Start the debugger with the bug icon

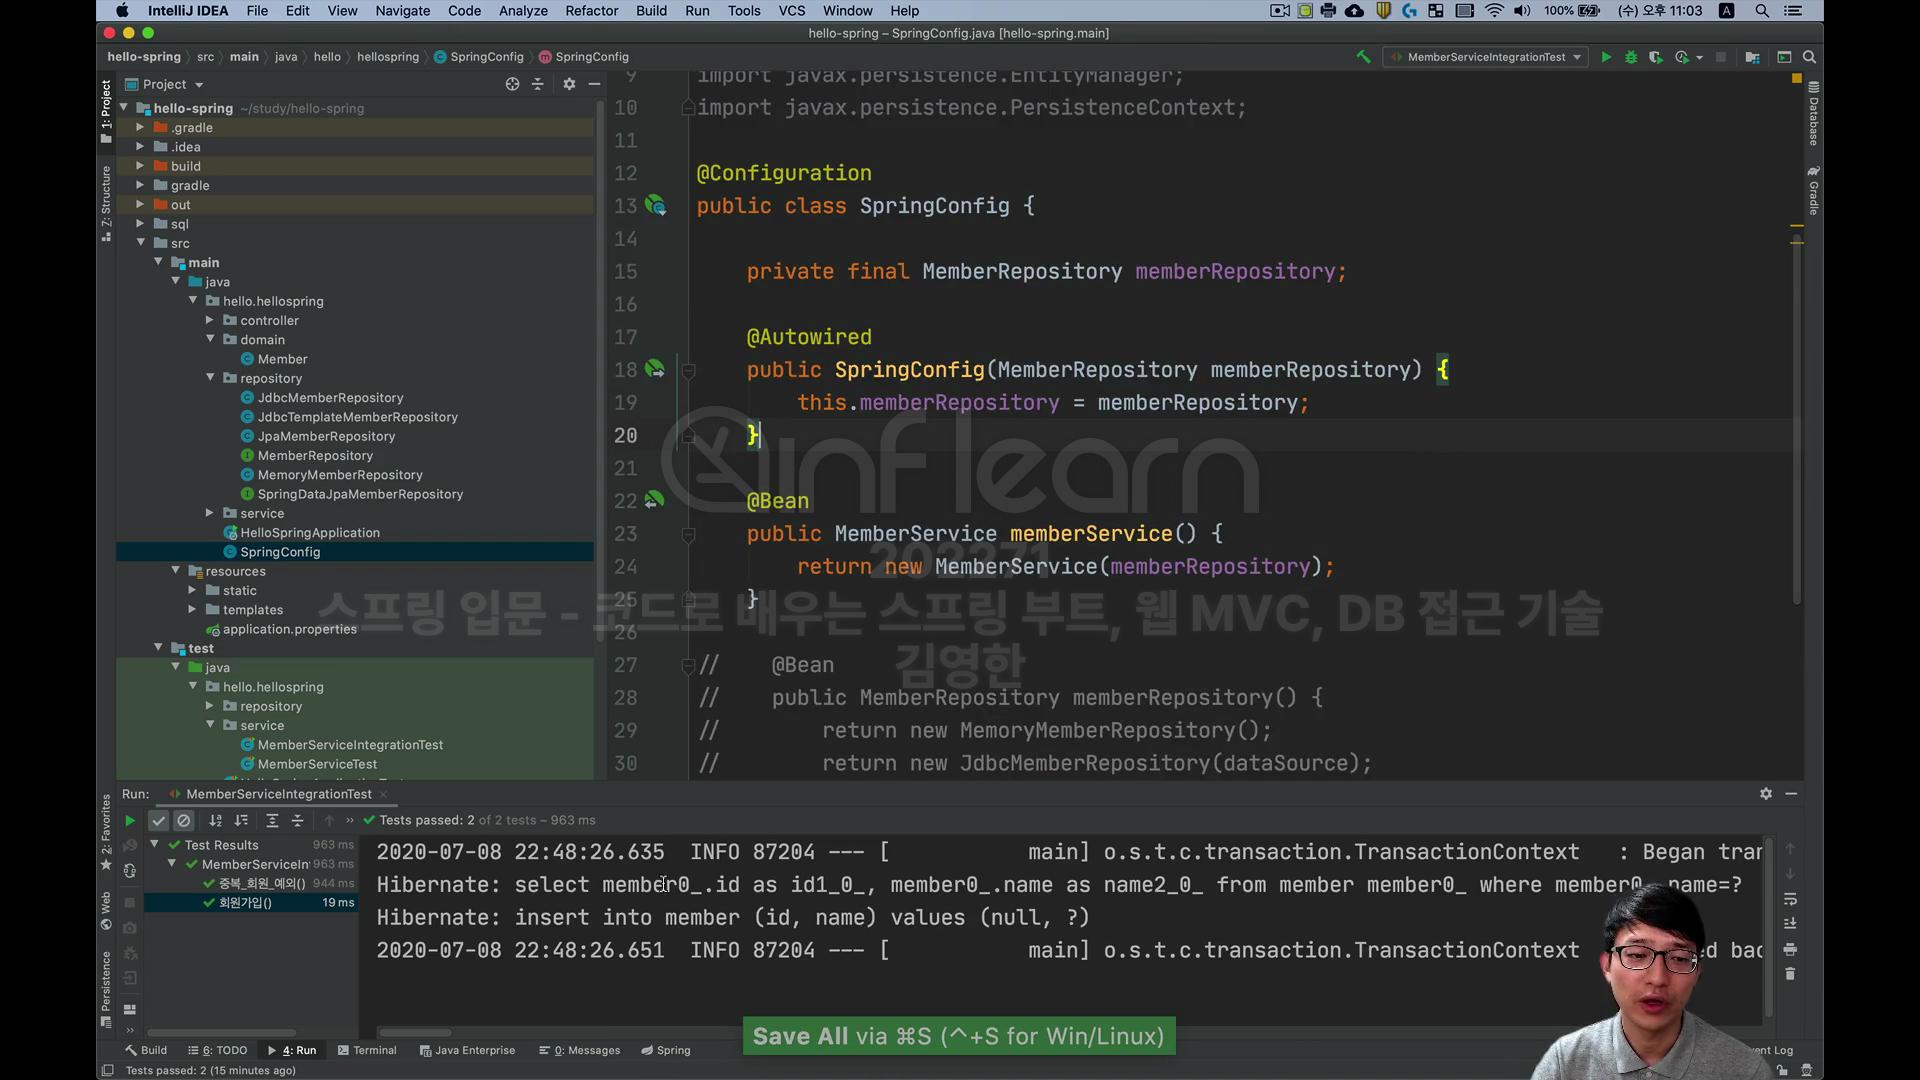click(x=1631, y=57)
